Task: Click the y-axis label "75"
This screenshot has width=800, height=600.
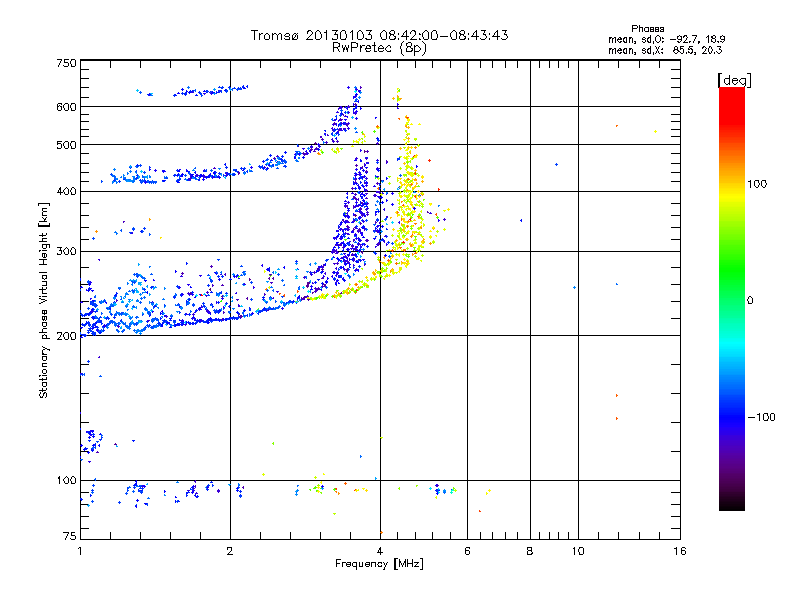Action: (70, 536)
